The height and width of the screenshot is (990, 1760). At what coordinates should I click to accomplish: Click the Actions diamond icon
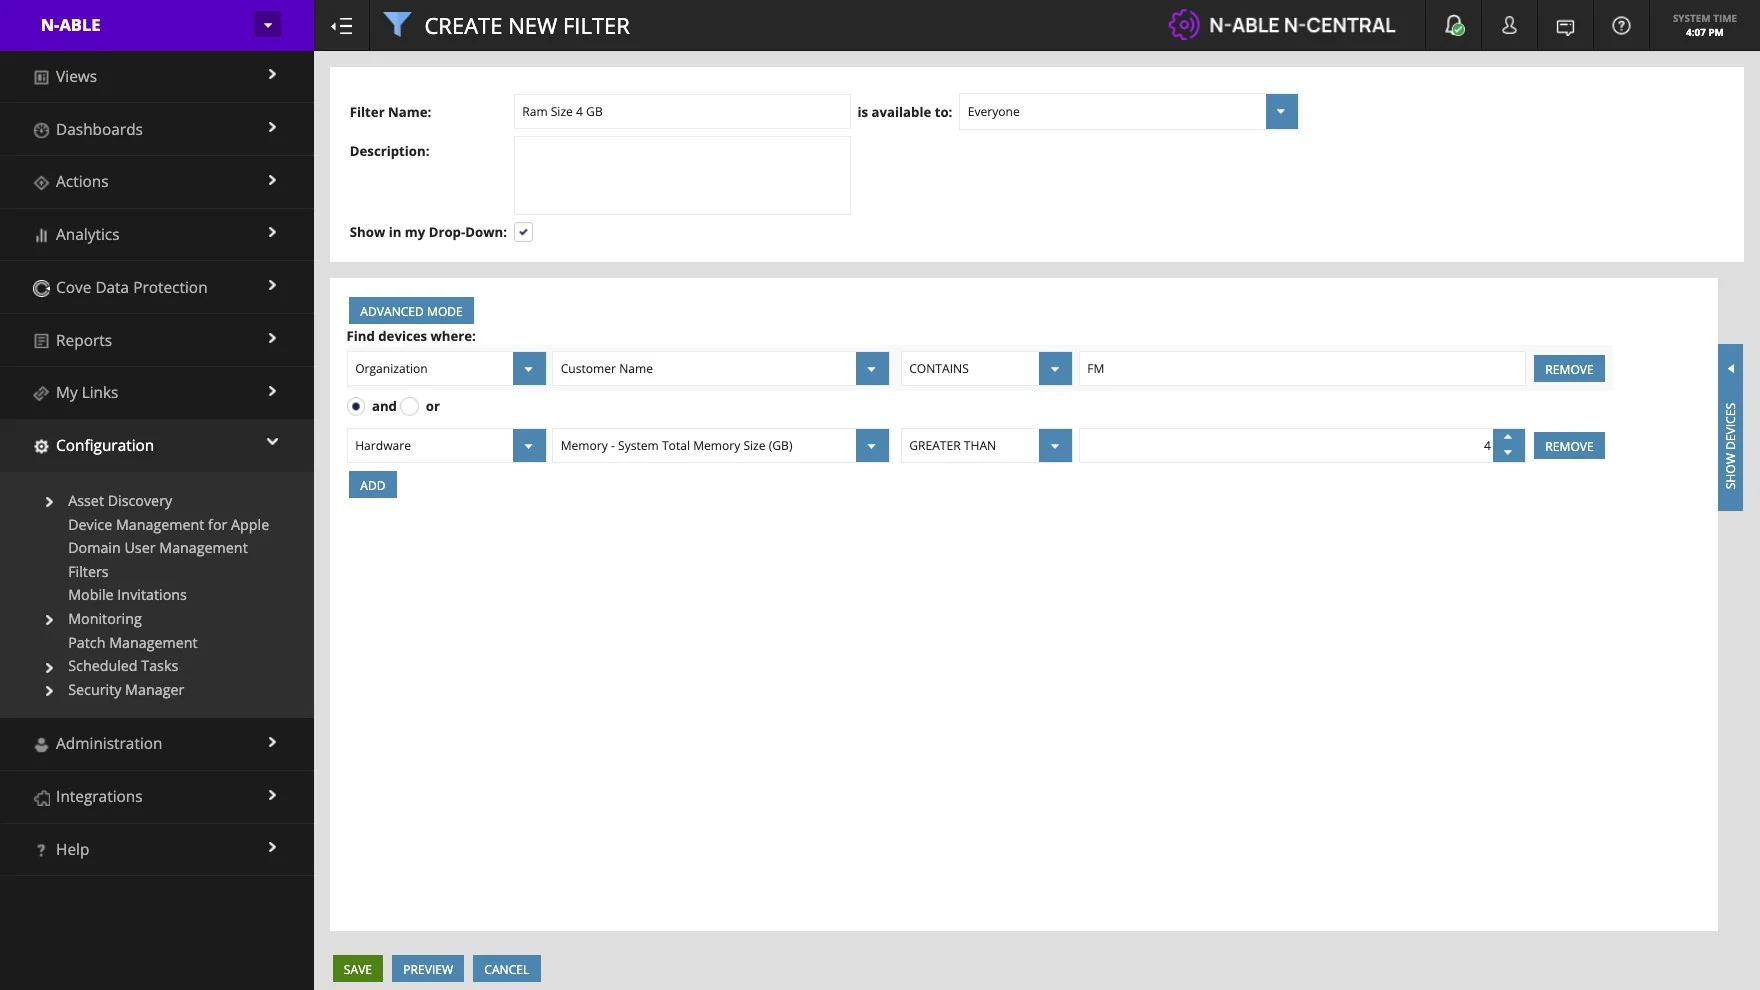[x=41, y=183]
